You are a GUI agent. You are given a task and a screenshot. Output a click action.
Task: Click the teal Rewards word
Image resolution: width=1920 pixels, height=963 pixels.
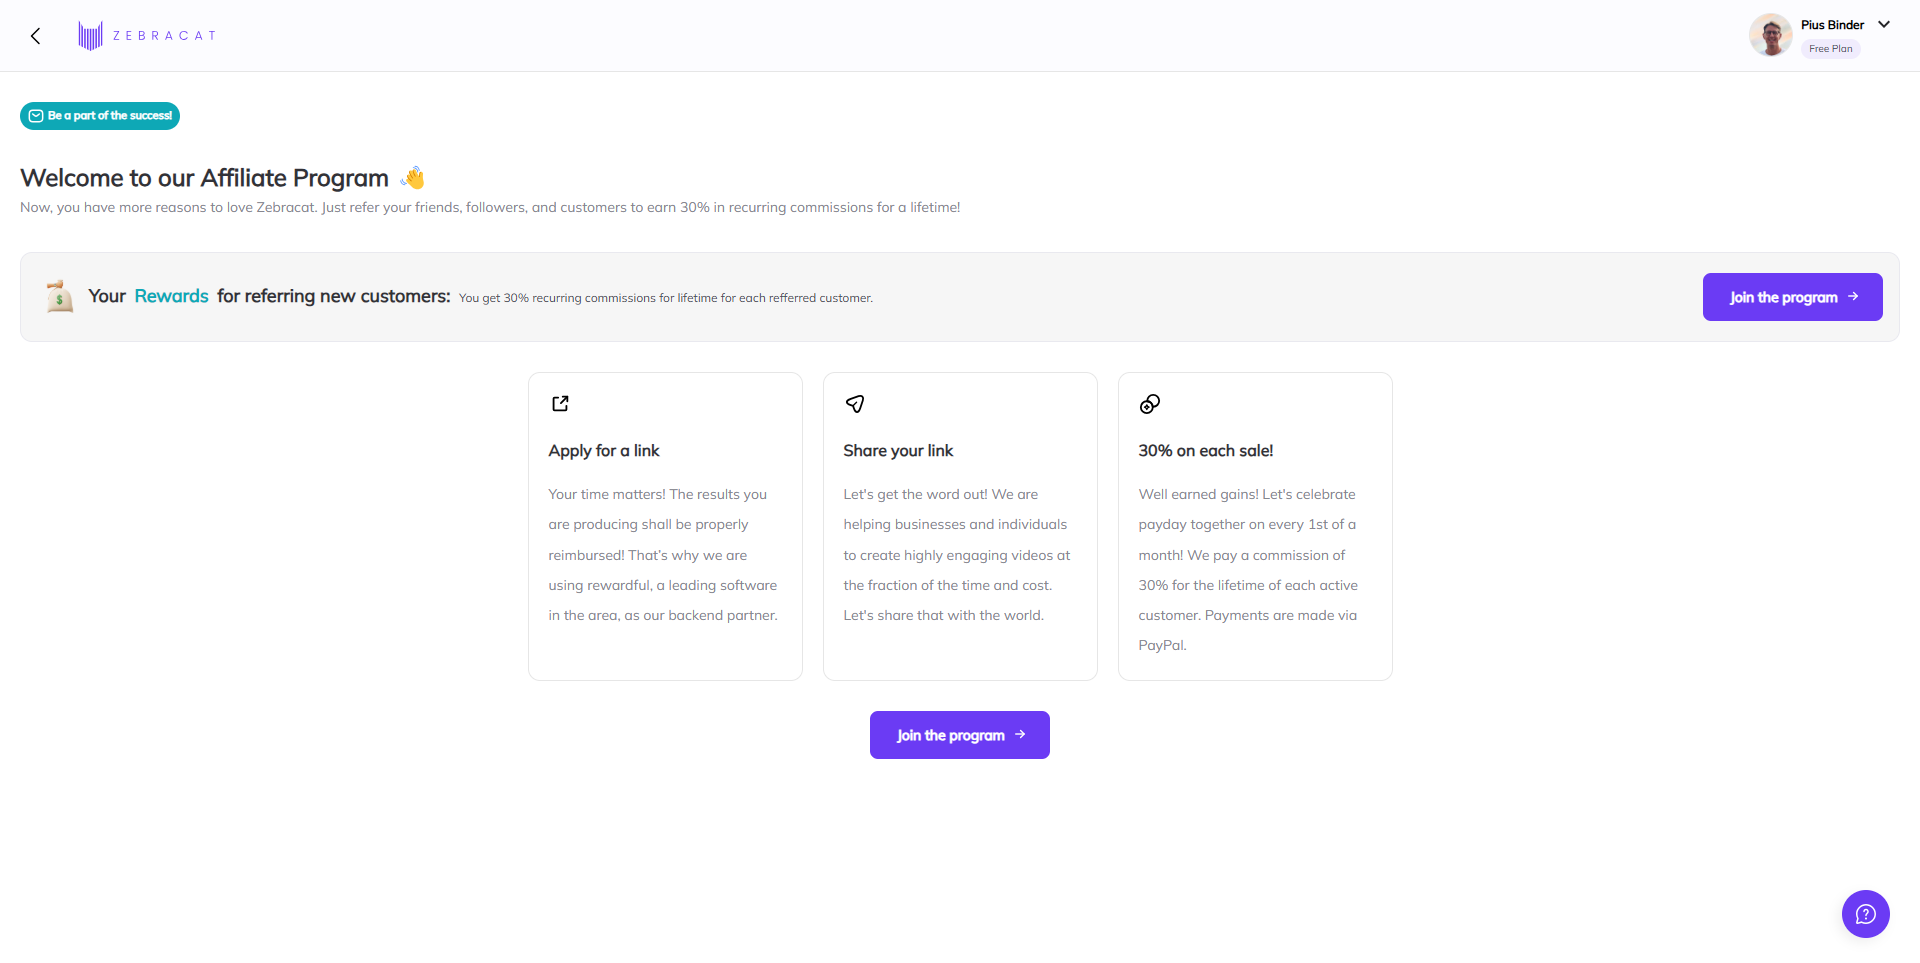[171, 296]
